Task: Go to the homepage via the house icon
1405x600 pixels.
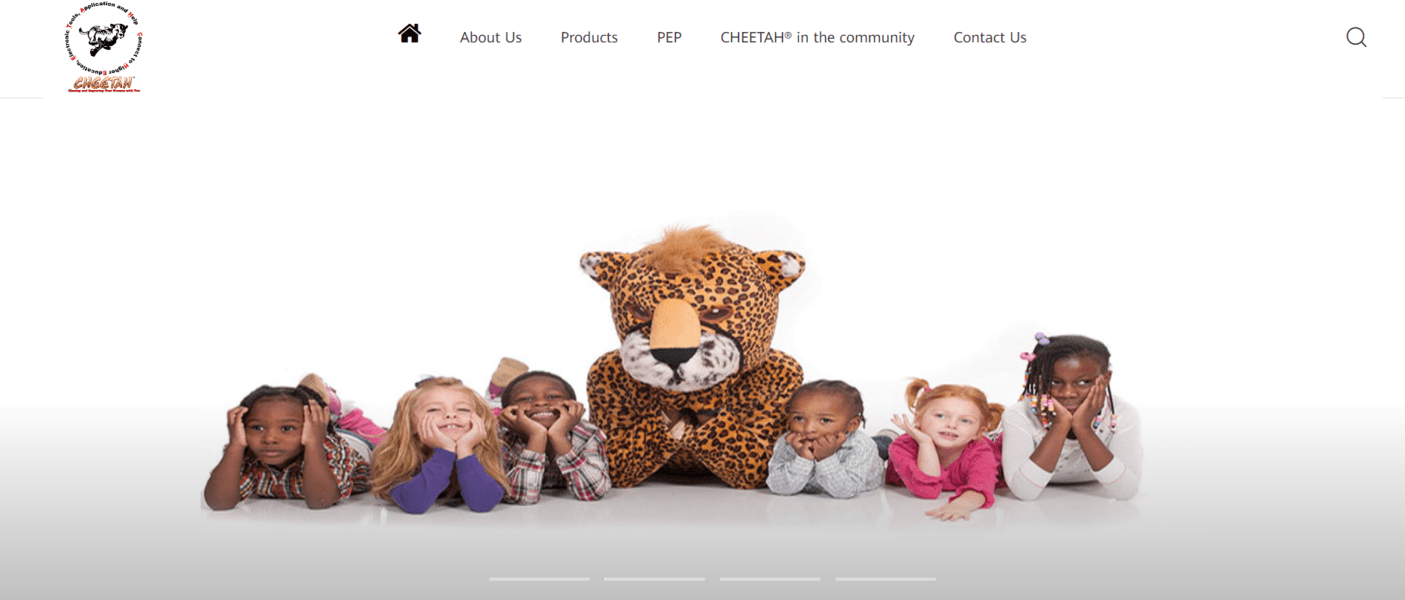Action: pos(409,34)
